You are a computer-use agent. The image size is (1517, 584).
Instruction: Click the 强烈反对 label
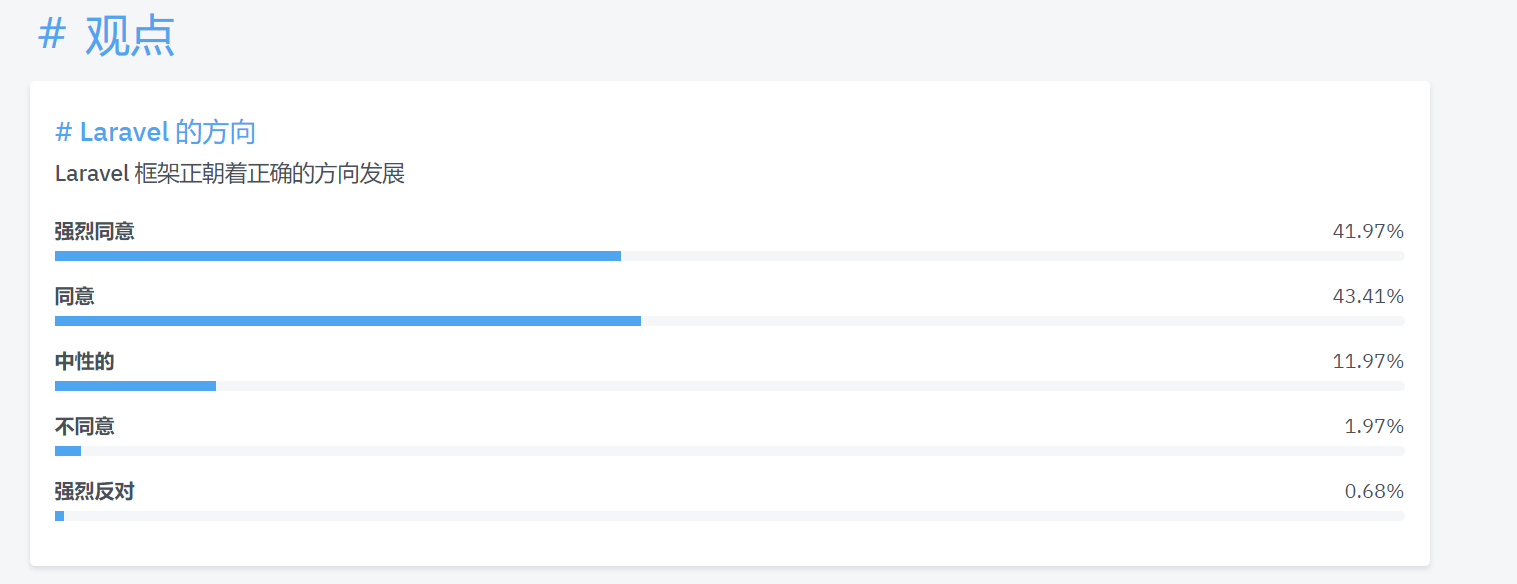pos(95,491)
